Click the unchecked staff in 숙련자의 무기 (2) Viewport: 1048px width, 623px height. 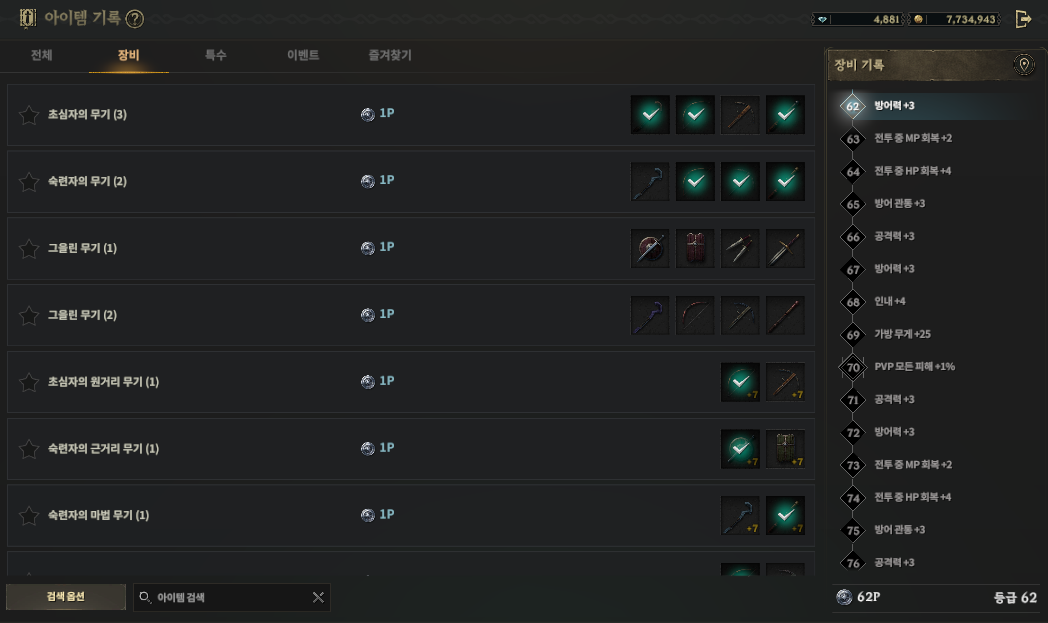tap(650, 182)
